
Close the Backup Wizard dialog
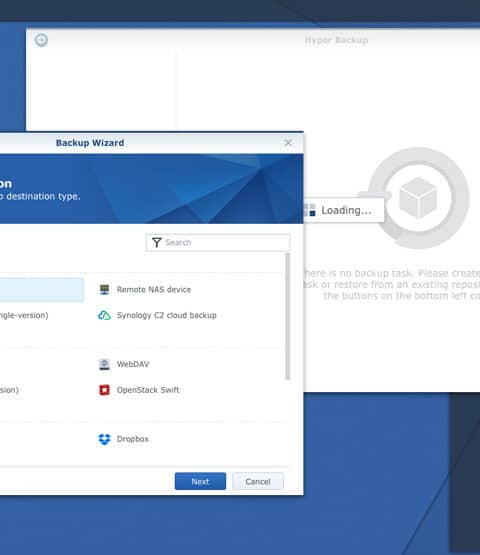288,143
